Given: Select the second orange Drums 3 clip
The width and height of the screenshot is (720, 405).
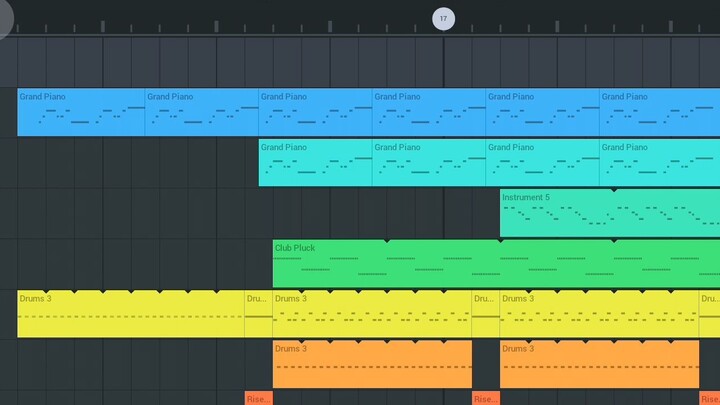Looking at the screenshot, I should click(598, 364).
